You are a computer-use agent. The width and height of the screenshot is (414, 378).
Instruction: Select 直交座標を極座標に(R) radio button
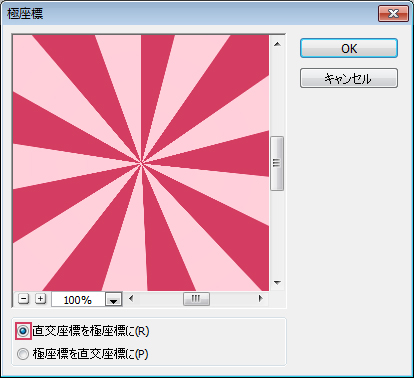click(23, 331)
